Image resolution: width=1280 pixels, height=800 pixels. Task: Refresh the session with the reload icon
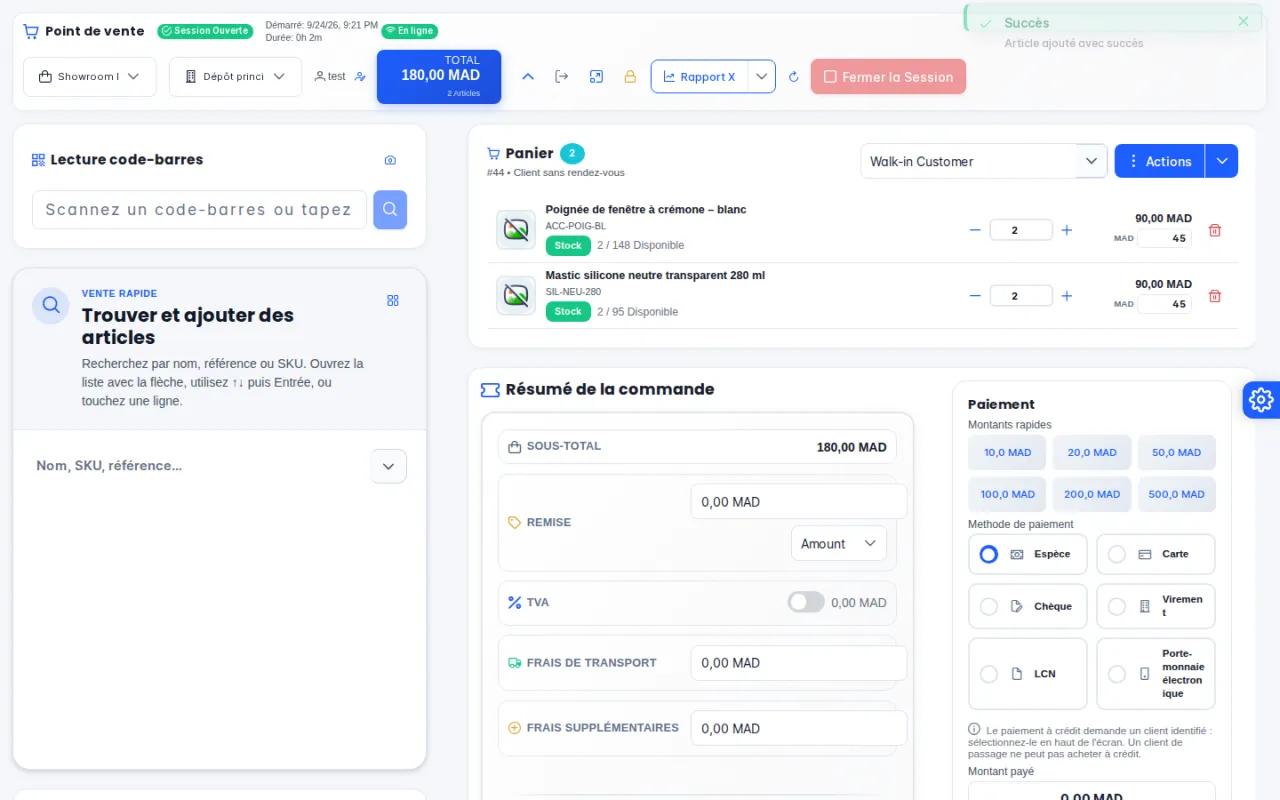pos(794,77)
